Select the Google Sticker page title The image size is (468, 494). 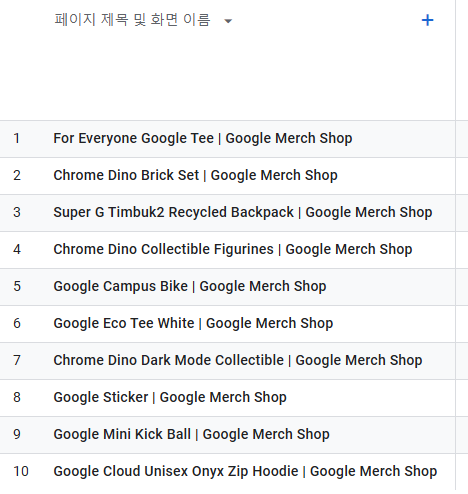[x=170, y=397]
